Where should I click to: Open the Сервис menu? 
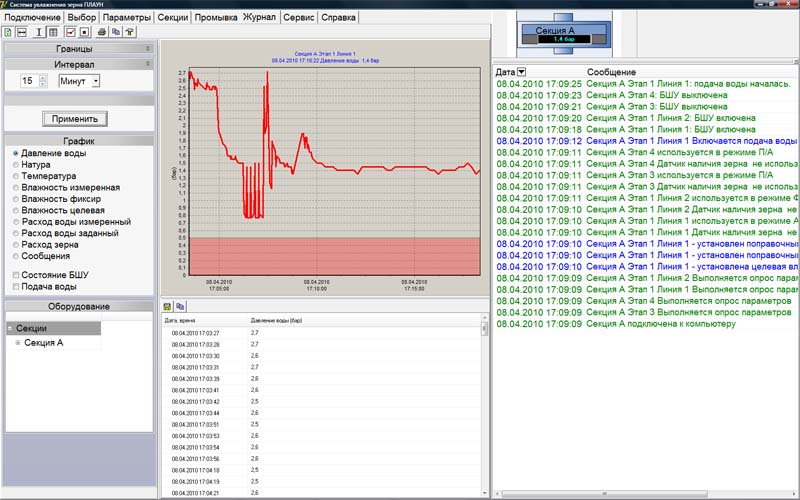point(298,17)
